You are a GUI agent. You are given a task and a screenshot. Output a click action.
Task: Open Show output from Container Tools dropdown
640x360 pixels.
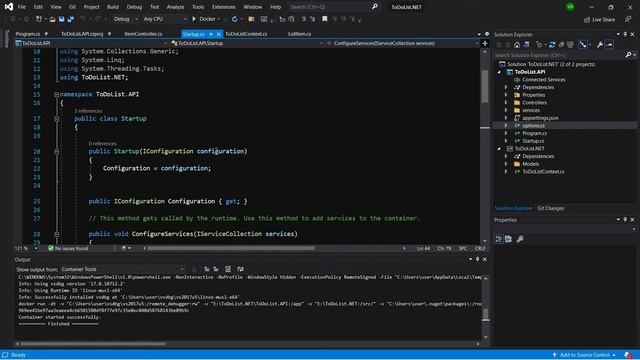click(122, 269)
